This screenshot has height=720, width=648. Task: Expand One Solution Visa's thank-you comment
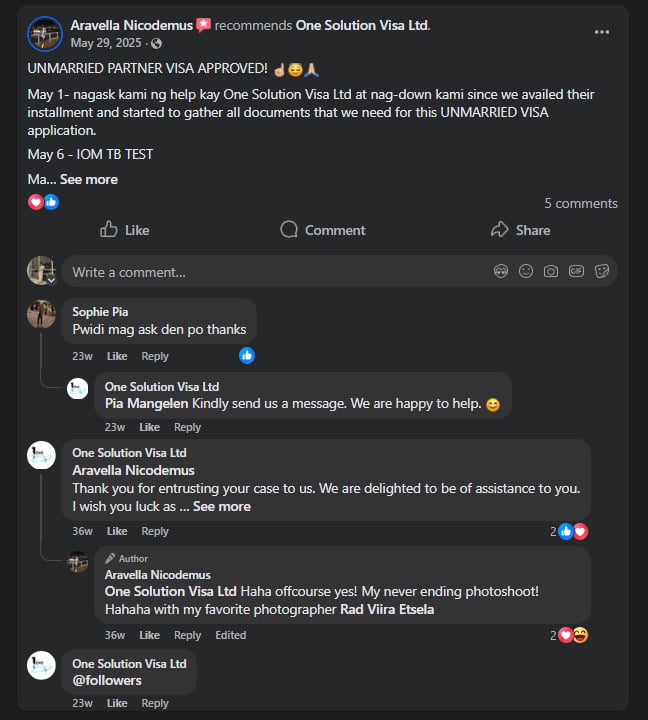point(222,506)
